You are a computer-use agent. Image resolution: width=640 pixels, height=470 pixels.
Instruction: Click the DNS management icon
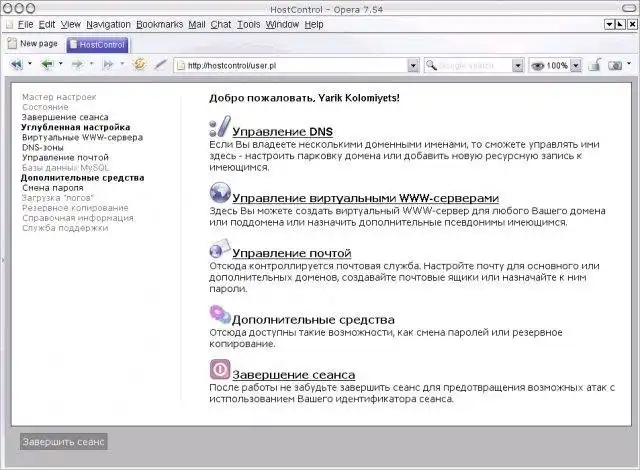pos(220,126)
